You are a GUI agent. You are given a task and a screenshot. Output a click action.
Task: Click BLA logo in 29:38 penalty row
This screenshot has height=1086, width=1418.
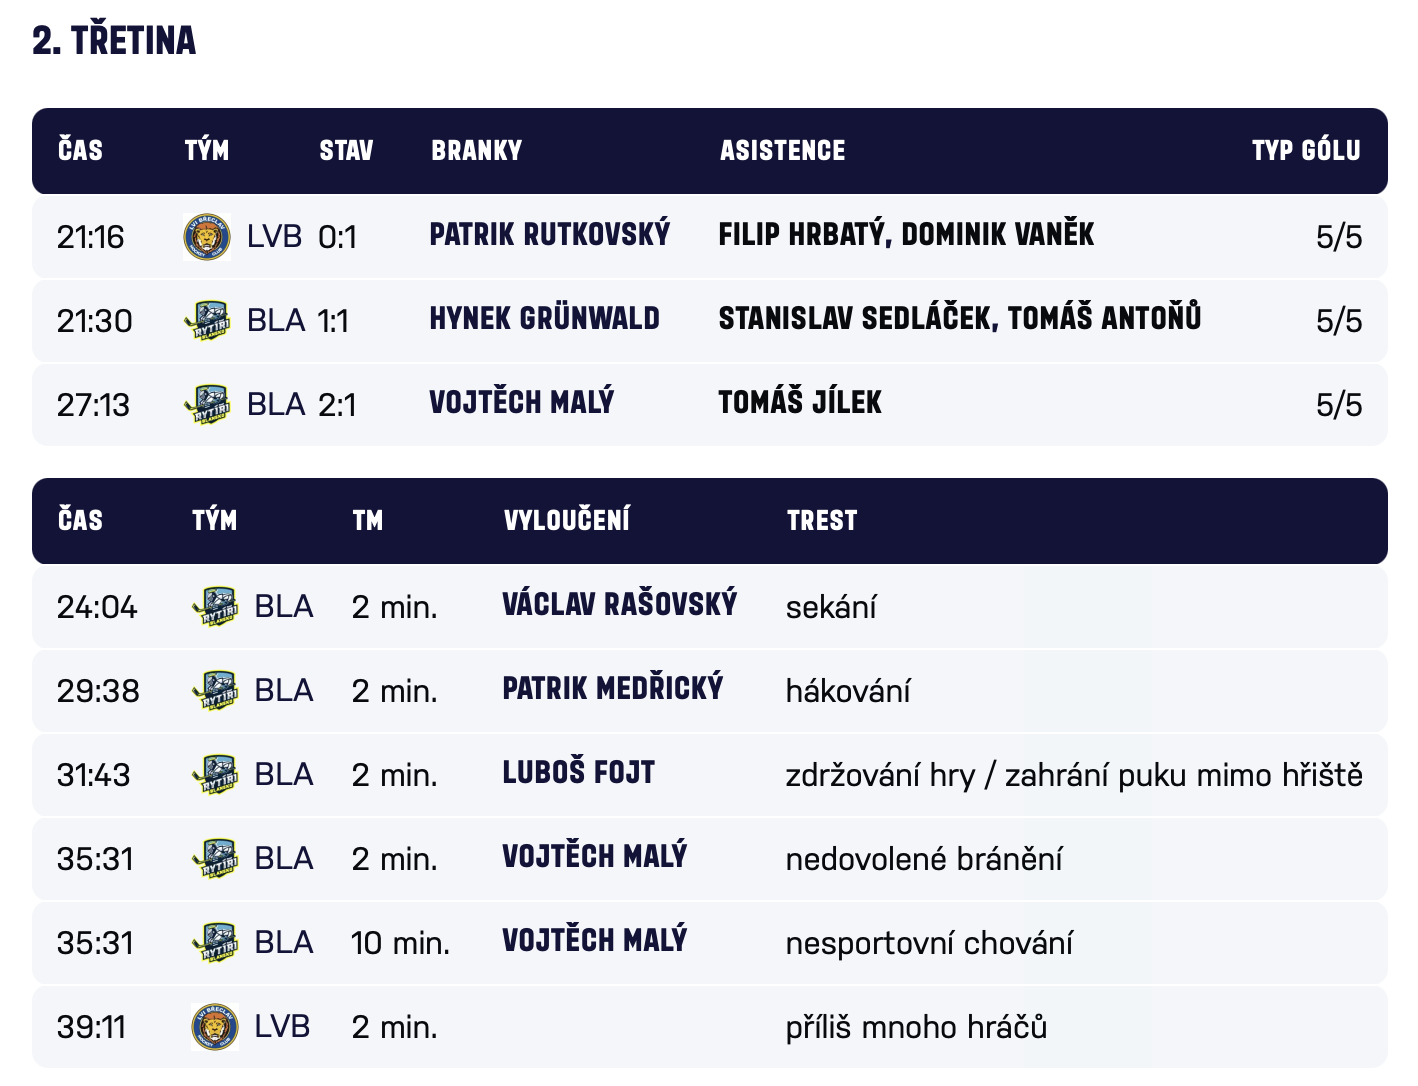pyautogui.click(x=215, y=691)
